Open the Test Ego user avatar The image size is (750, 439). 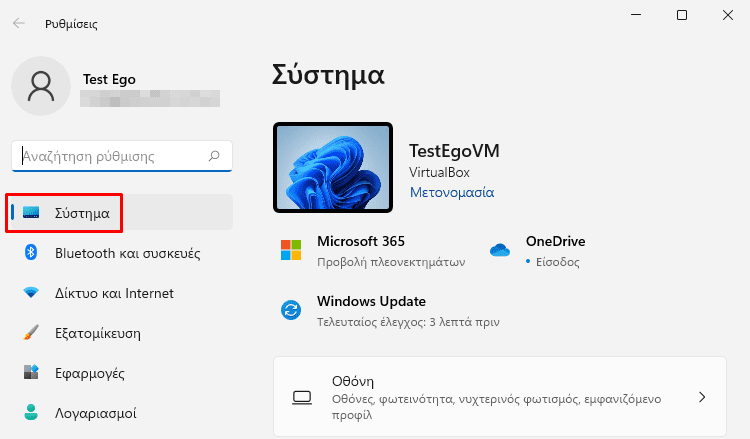pos(41,86)
